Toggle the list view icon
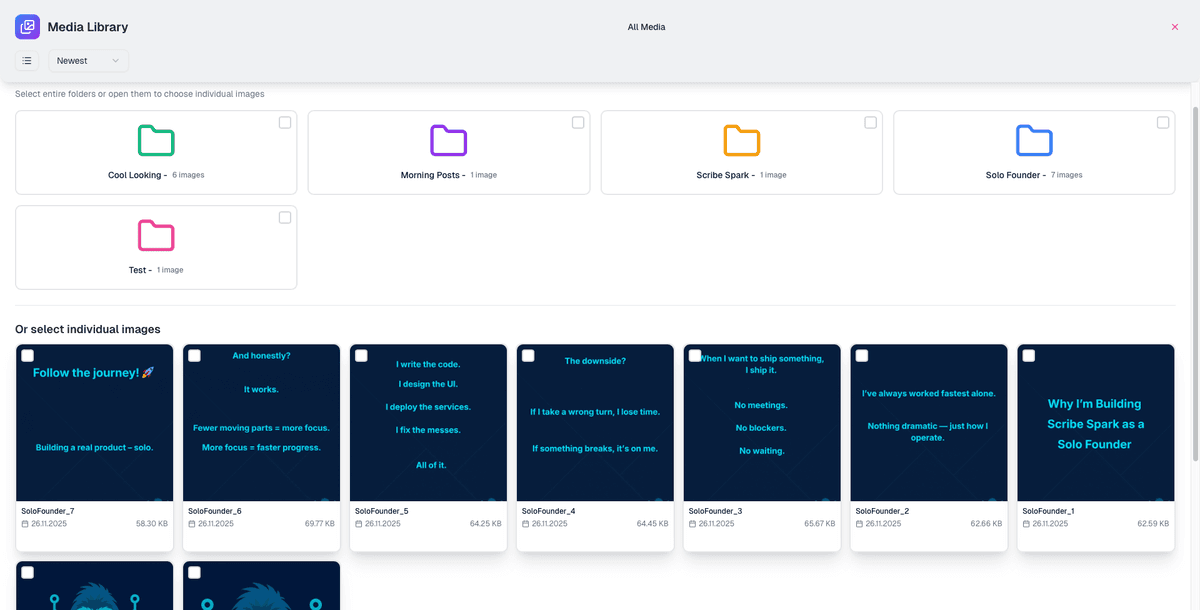Screen dimensions: 1200x610 [27, 61]
